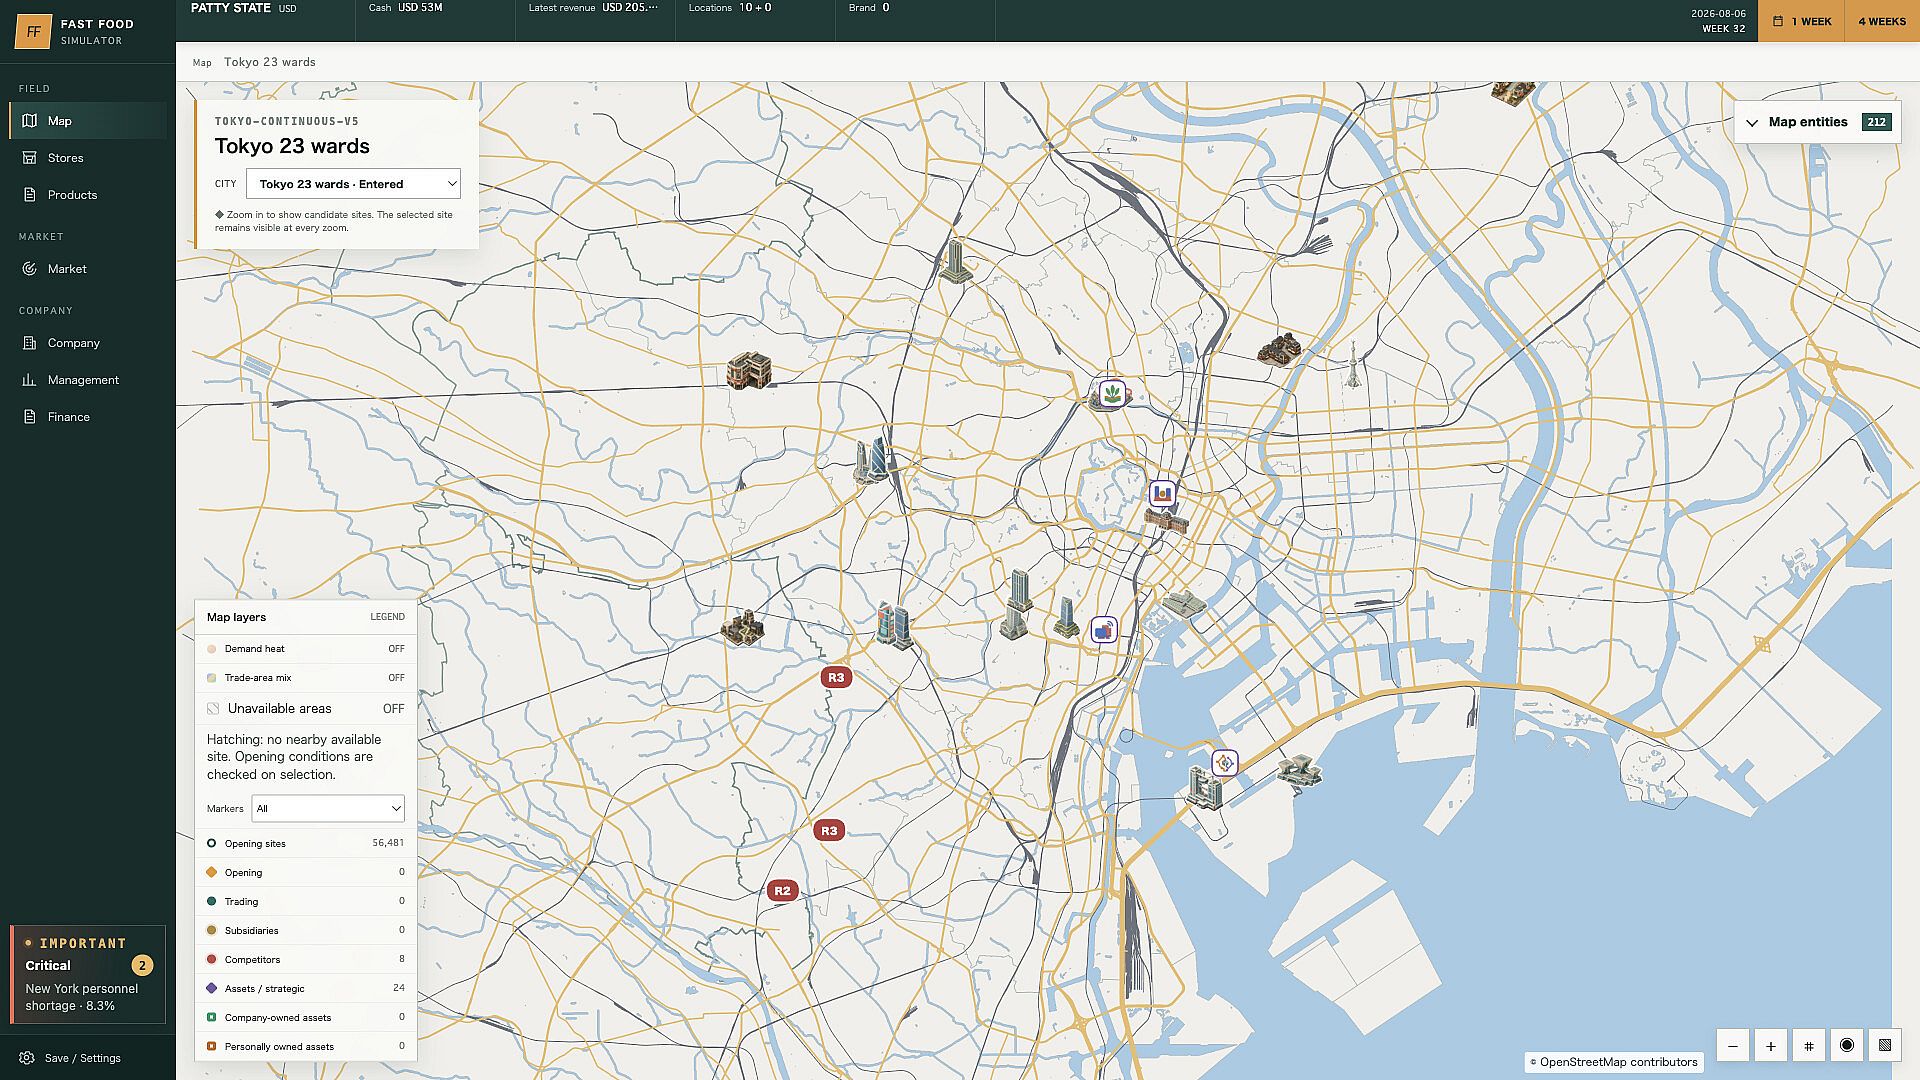Open the Critical personnel shortage alert
The height and width of the screenshot is (1080, 1920).
point(88,974)
